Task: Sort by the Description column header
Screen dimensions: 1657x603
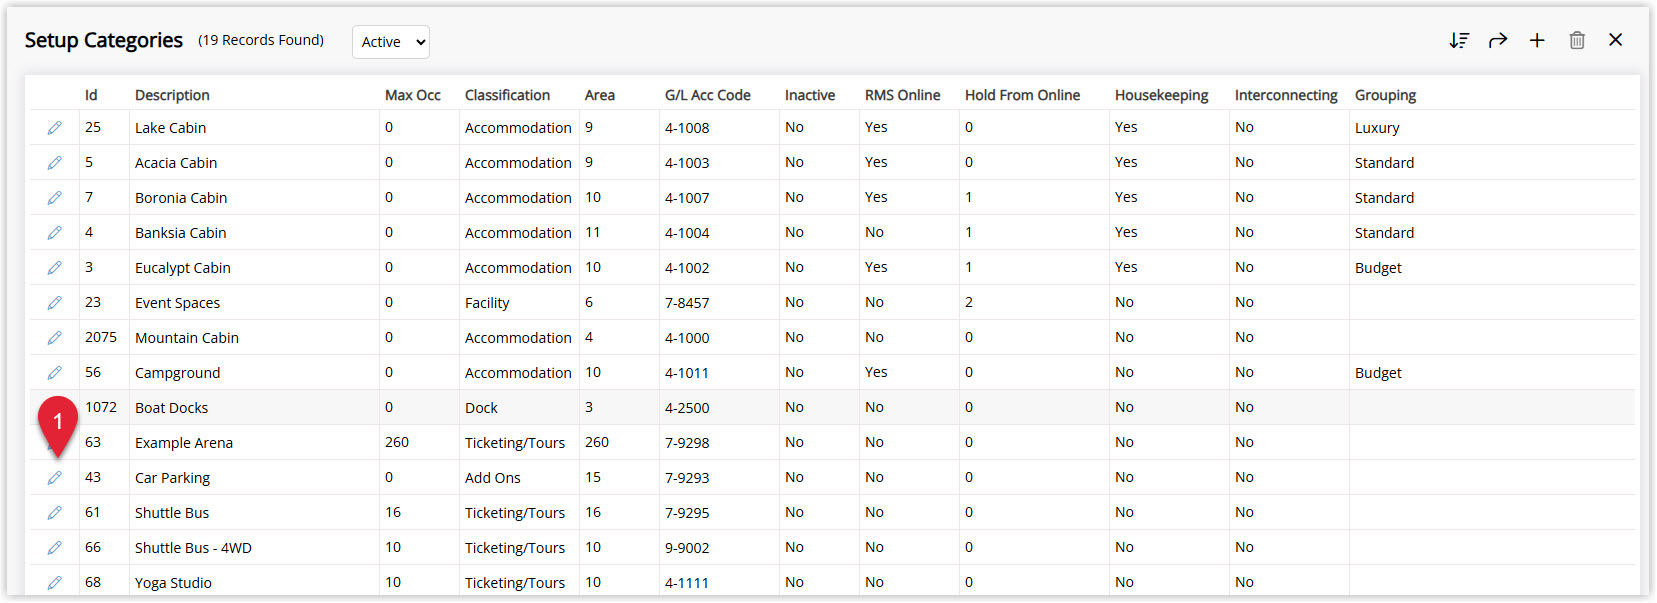Action: pos(172,95)
